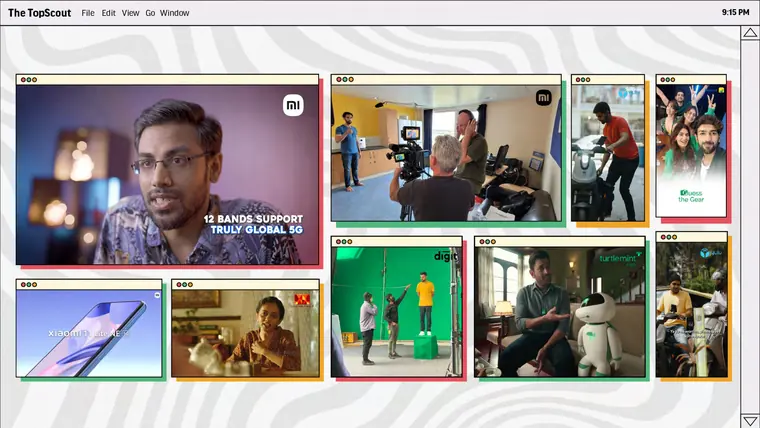
Task: Click the scroll up arrow
Action: pyautogui.click(x=750, y=32)
